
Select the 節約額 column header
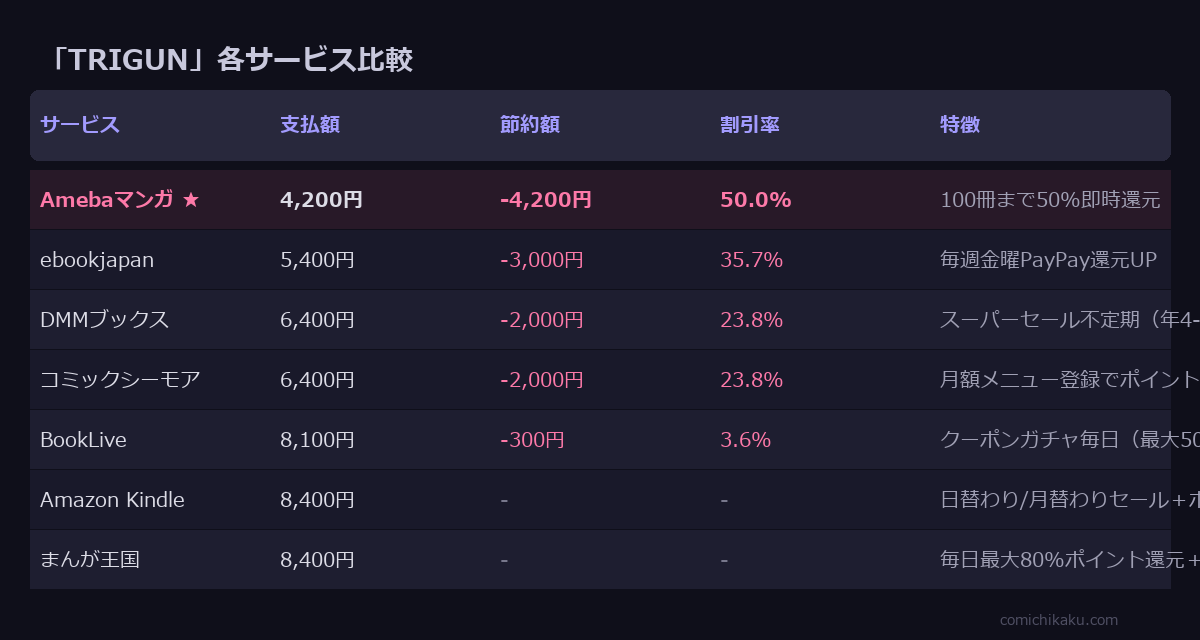[530, 125]
